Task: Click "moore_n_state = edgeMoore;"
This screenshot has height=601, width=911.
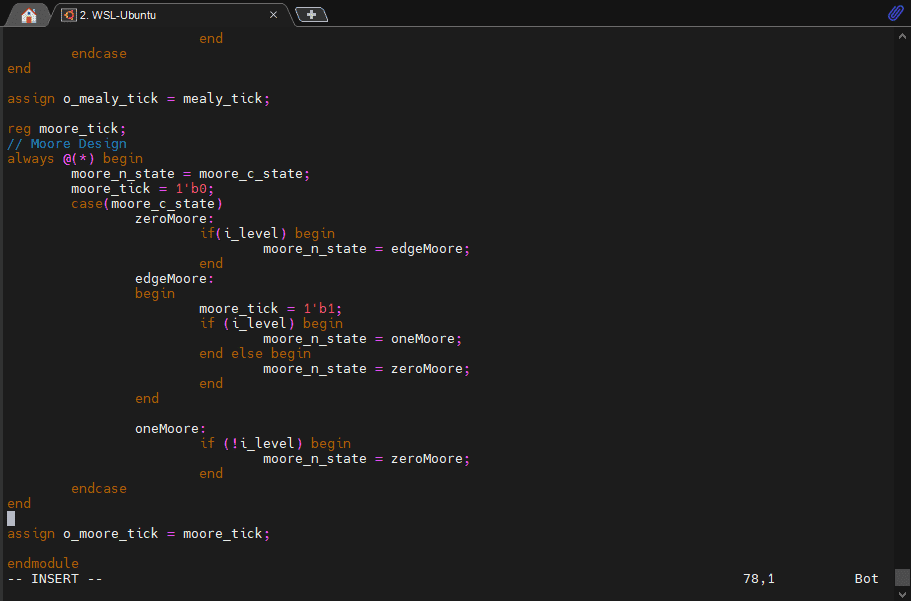Action: tap(367, 249)
